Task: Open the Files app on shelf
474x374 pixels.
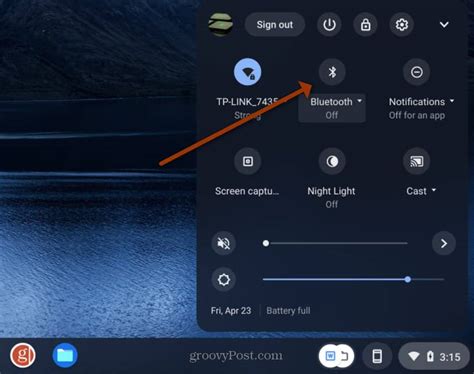Action: (65, 355)
